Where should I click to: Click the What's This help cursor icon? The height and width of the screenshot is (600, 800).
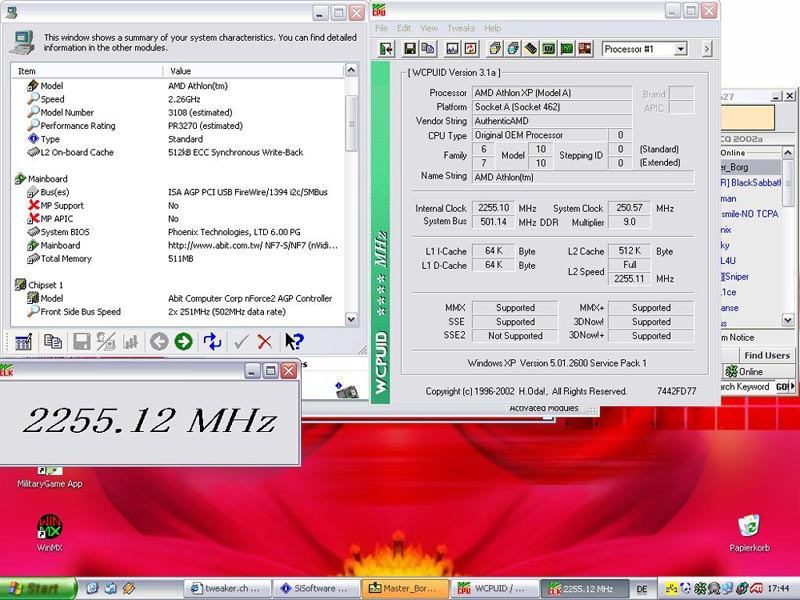tap(294, 341)
